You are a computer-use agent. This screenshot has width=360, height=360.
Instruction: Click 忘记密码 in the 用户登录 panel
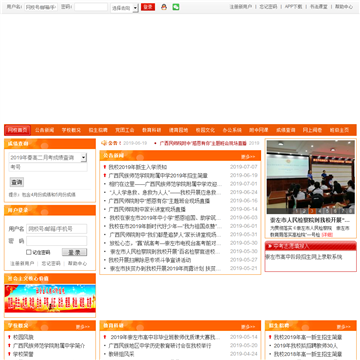[x=51, y=263]
